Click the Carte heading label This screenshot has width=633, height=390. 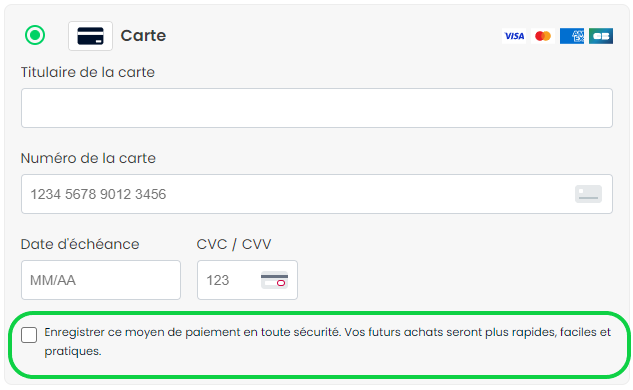coord(143,36)
